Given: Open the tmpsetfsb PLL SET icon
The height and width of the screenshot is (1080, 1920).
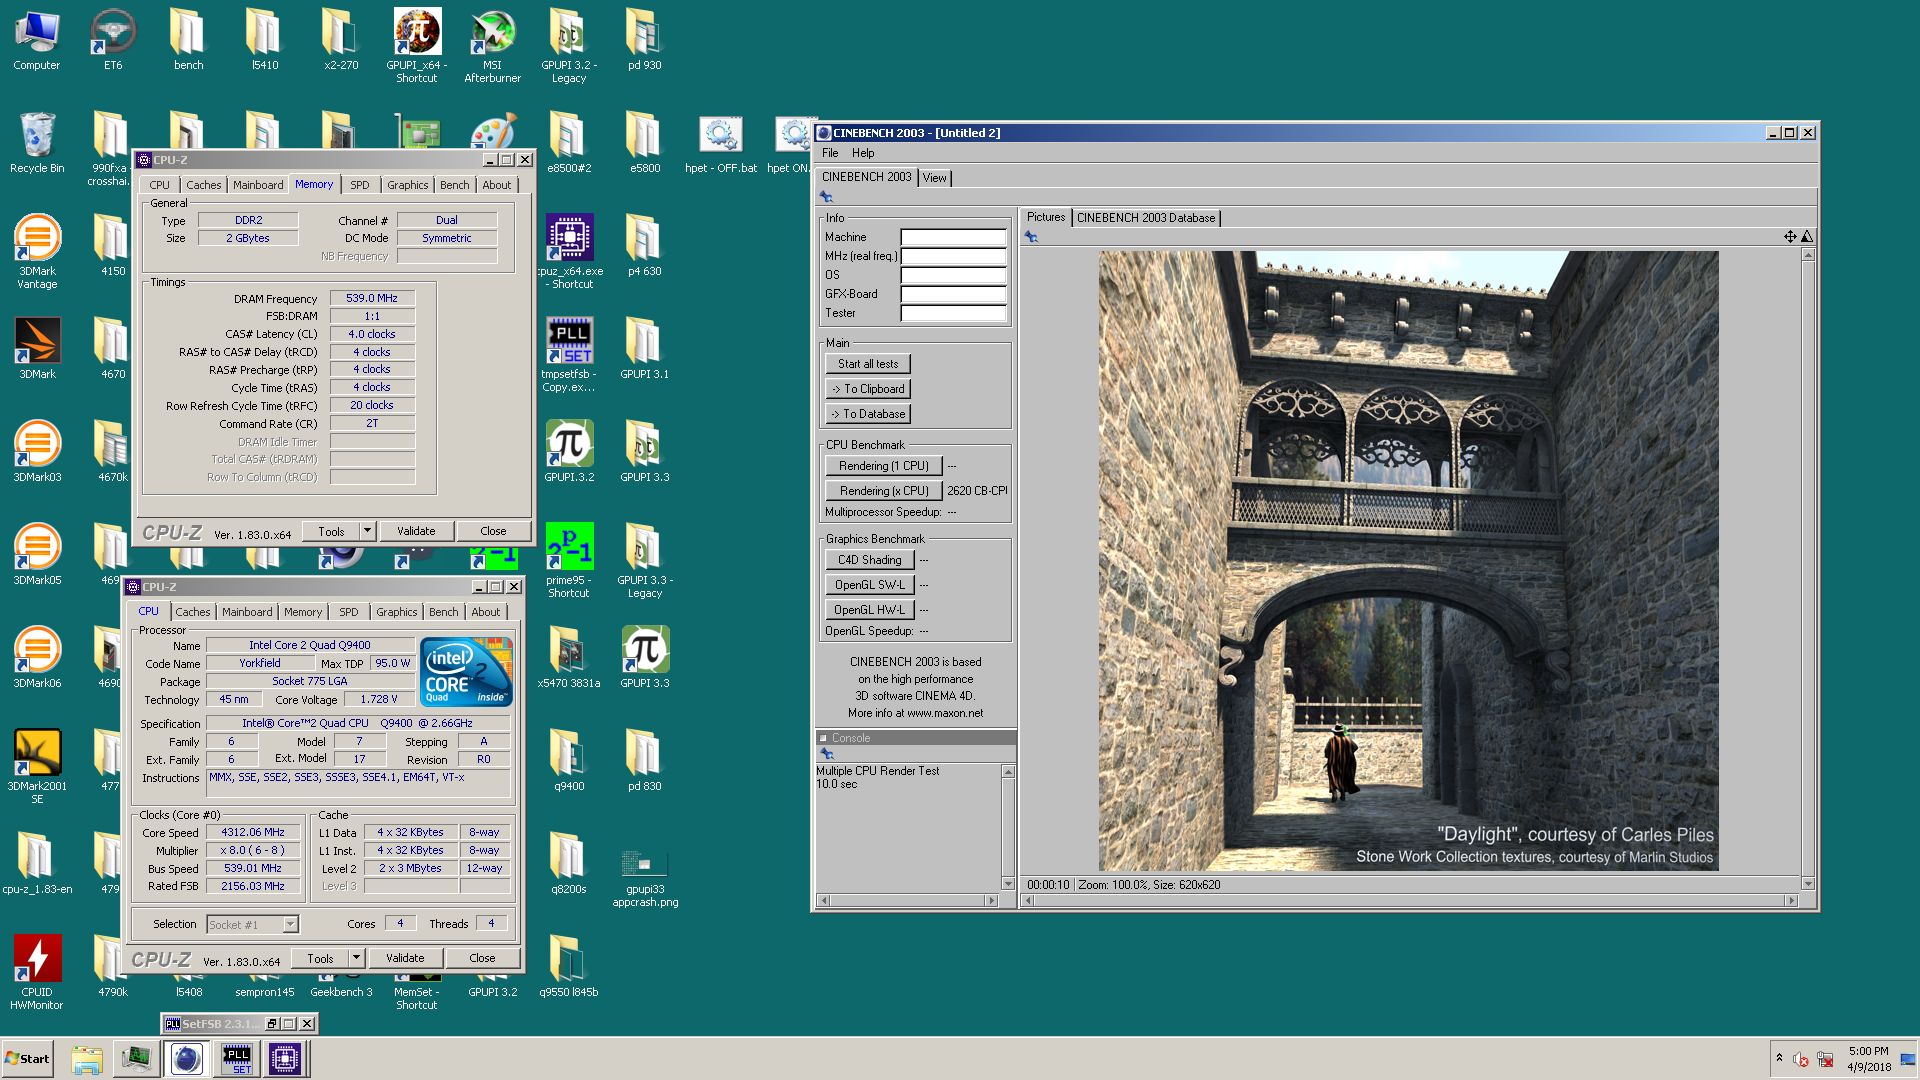Looking at the screenshot, I should coord(569,355).
